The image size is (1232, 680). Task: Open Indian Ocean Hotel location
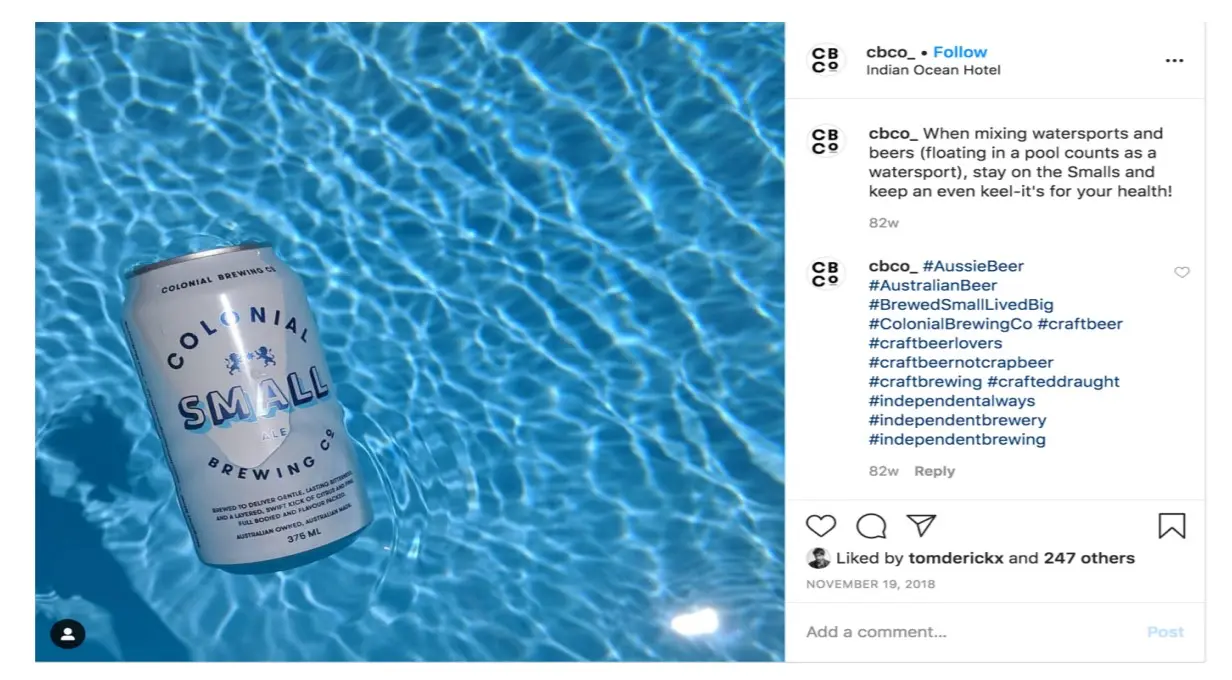tap(933, 70)
